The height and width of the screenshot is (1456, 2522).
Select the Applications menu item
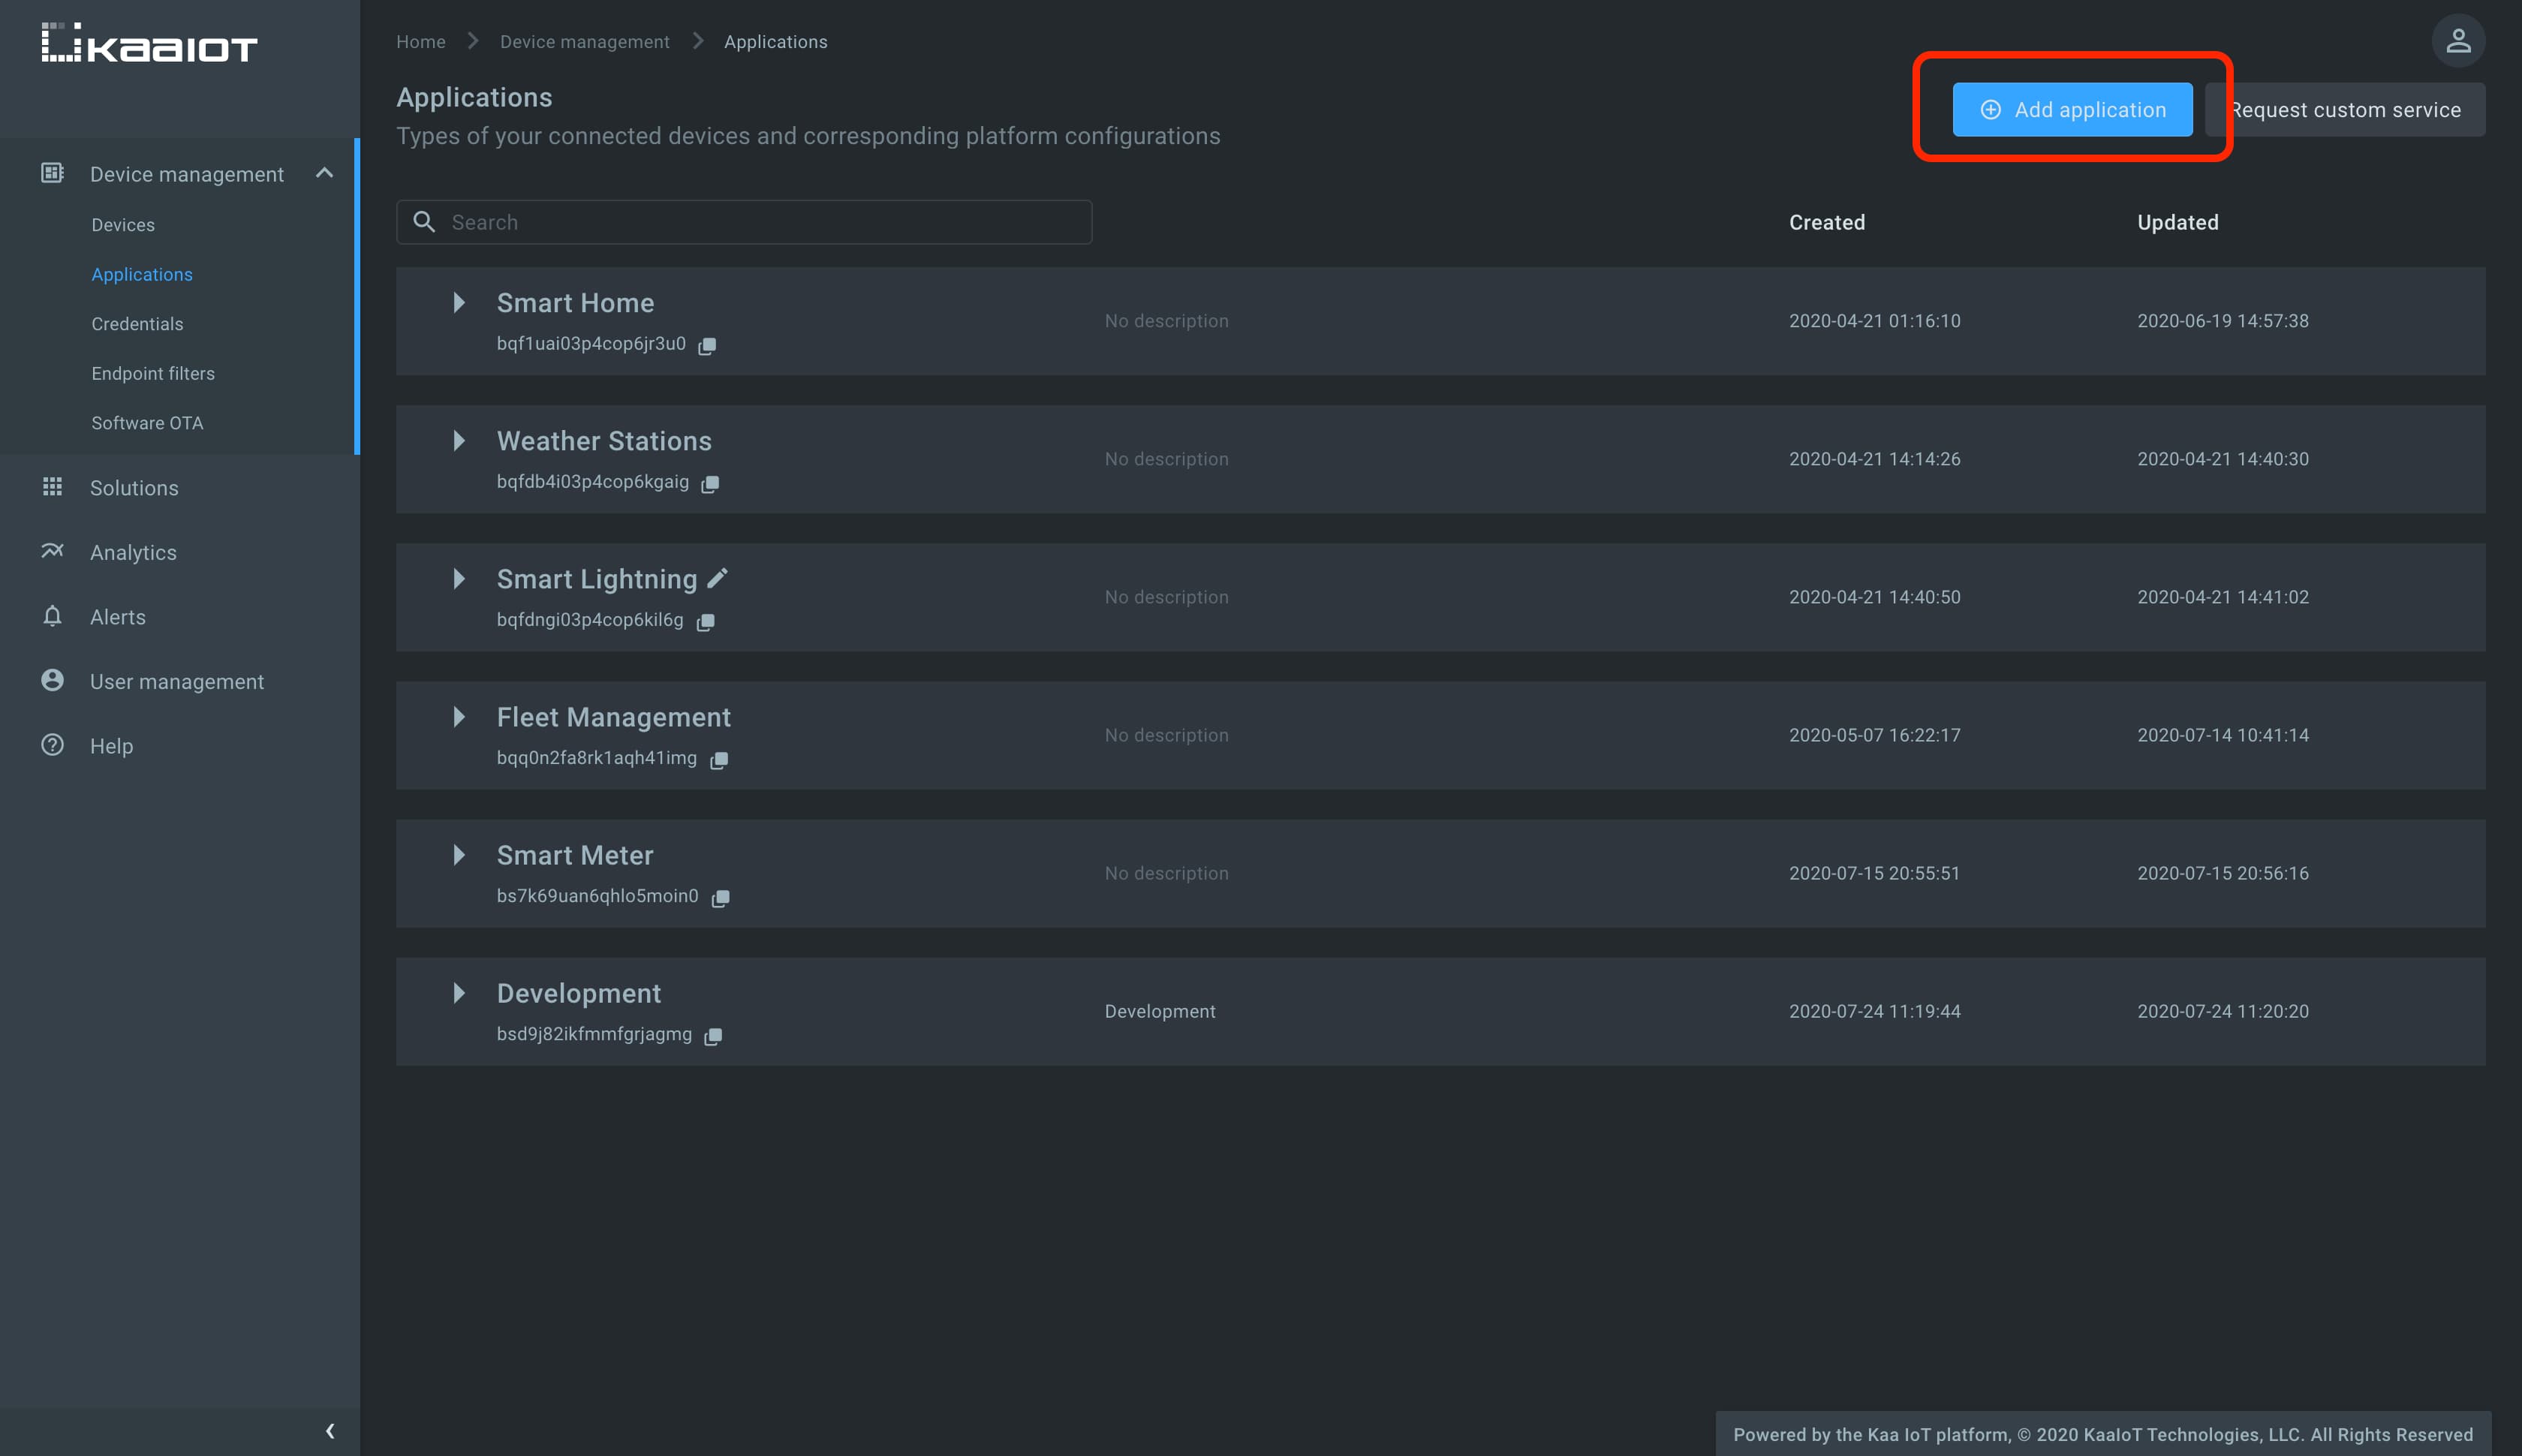[x=142, y=274]
